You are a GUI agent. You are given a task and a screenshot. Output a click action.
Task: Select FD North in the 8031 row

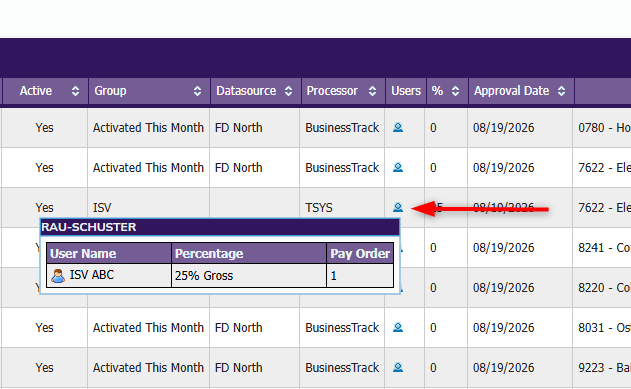[238, 327]
